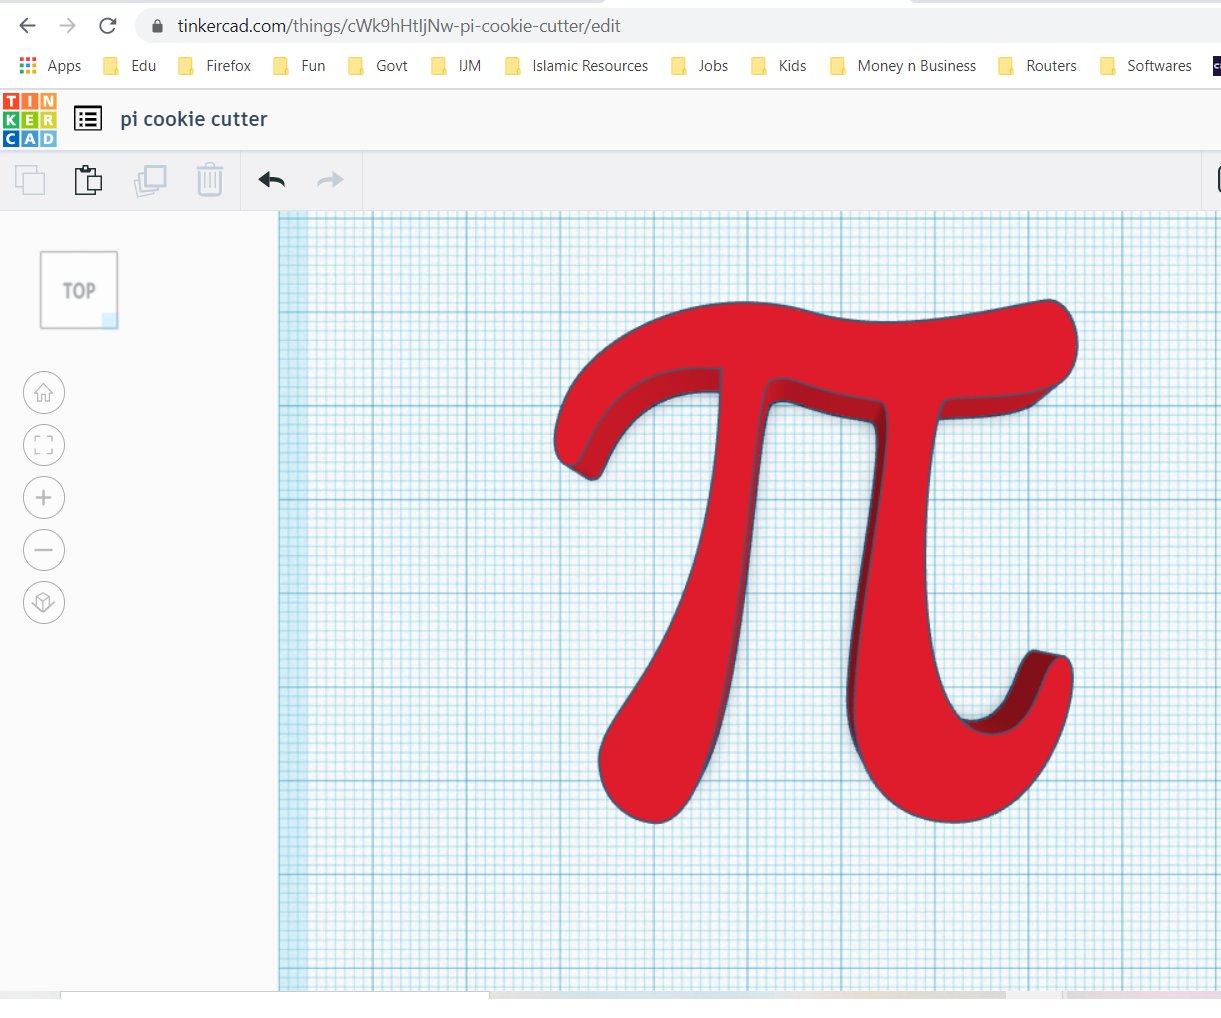The height and width of the screenshot is (1018, 1221).
Task: Rename the design 'pi cookie cutter'
Action: [193, 118]
